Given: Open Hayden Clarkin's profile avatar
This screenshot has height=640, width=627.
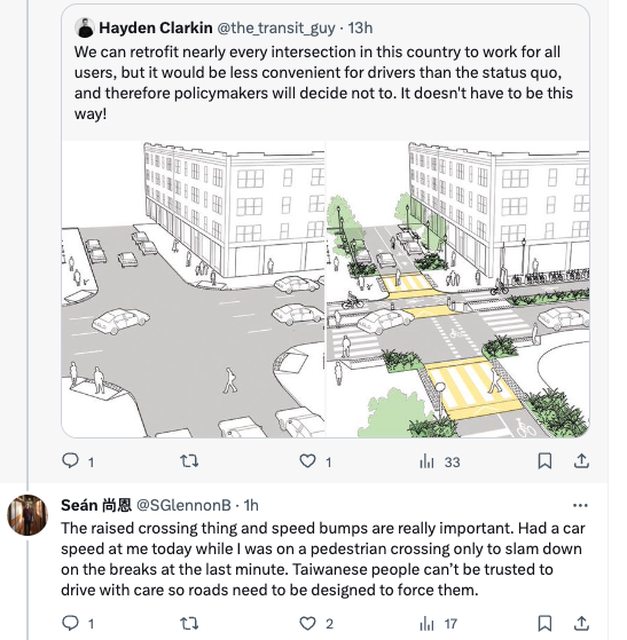Looking at the screenshot, I should [85, 27].
